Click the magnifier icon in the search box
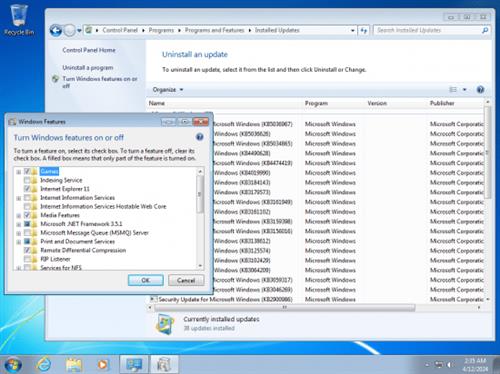 [x=485, y=30]
